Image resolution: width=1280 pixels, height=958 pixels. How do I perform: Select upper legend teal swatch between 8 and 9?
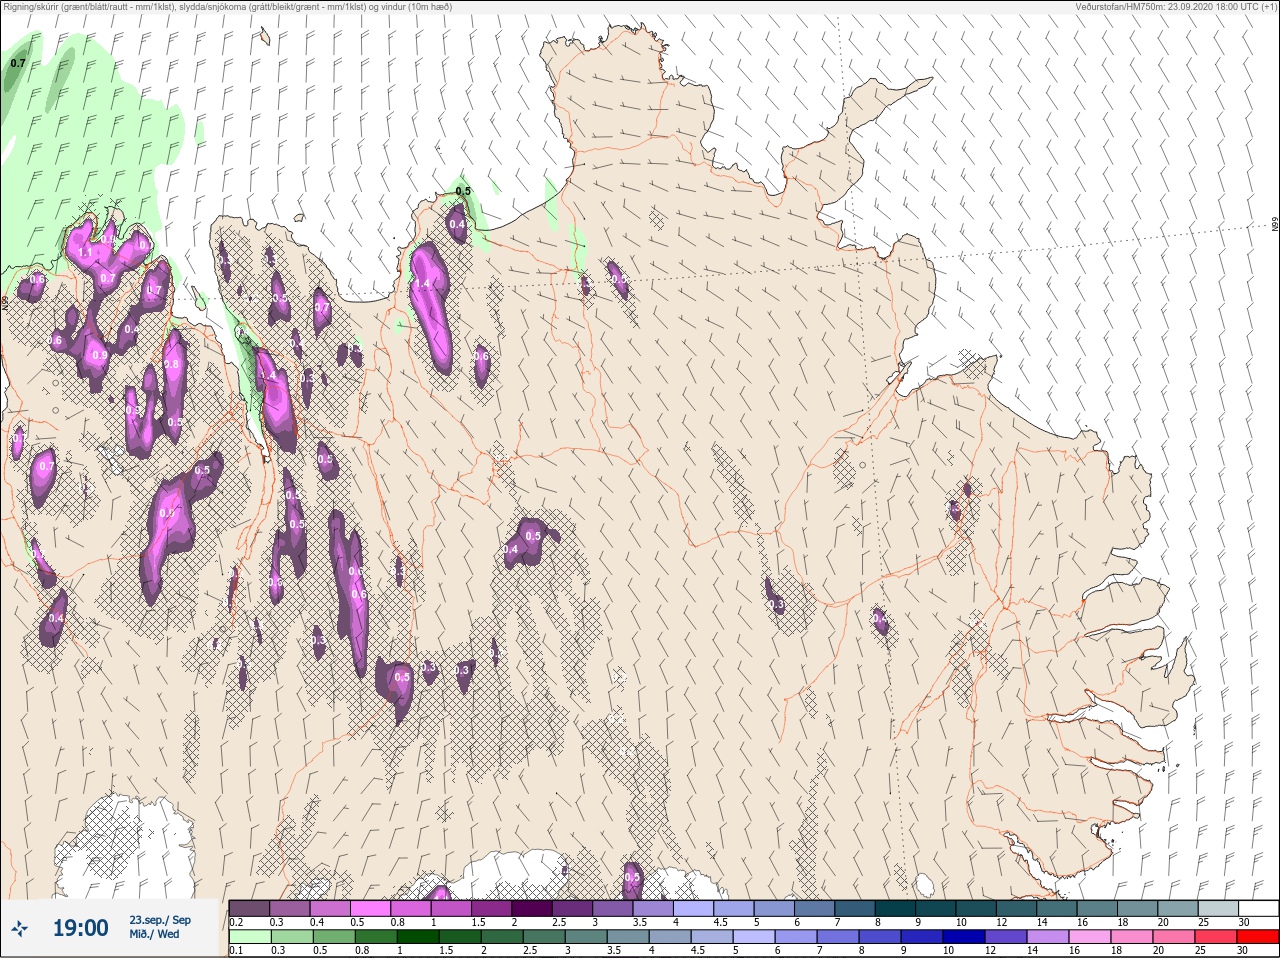tap(897, 908)
